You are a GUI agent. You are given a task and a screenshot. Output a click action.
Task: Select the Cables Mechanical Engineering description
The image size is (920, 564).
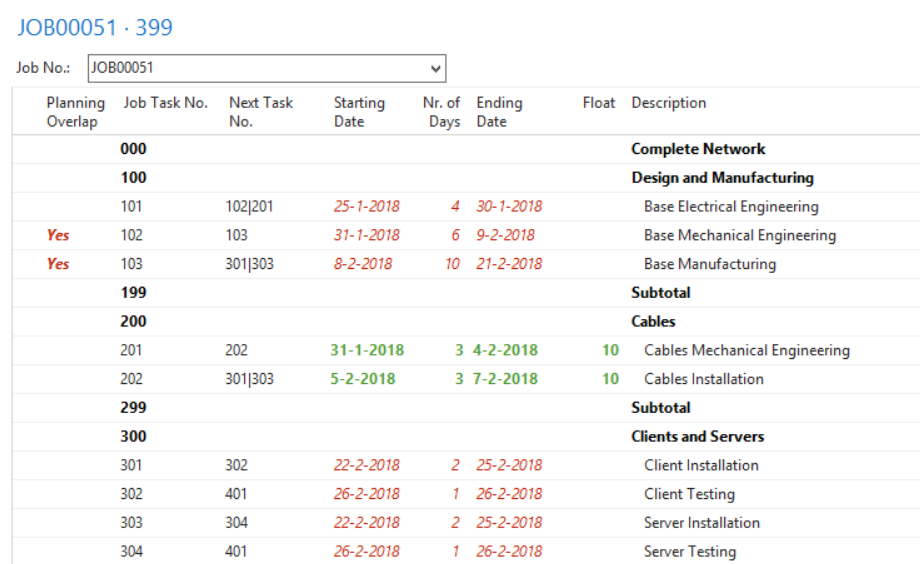[746, 350]
